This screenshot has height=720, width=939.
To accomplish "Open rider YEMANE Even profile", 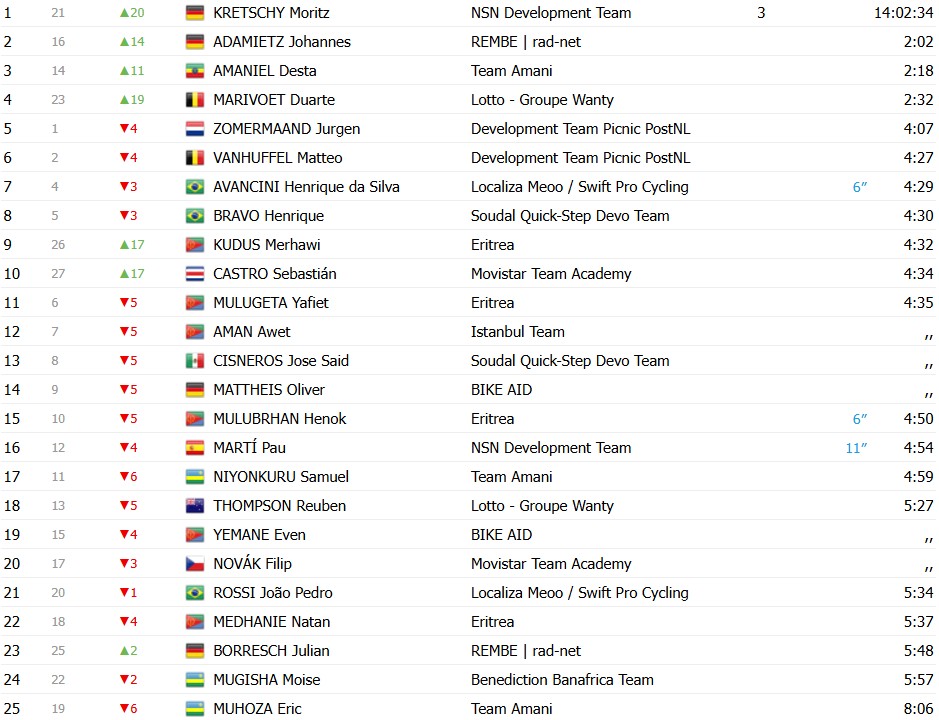I will (x=259, y=535).
